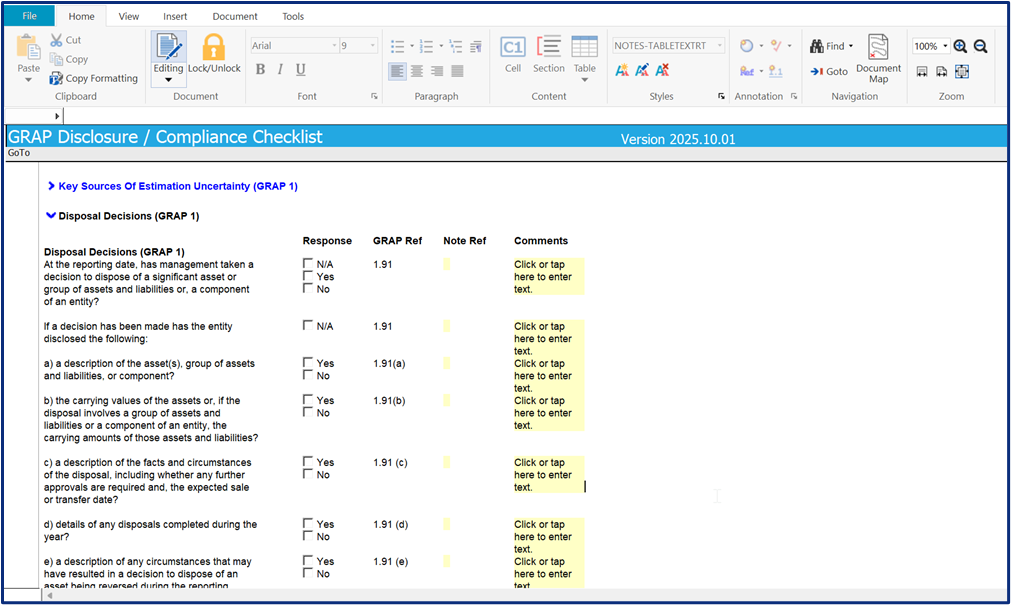
Task: Click the Cell icon in Content group
Action: [x=512, y=55]
